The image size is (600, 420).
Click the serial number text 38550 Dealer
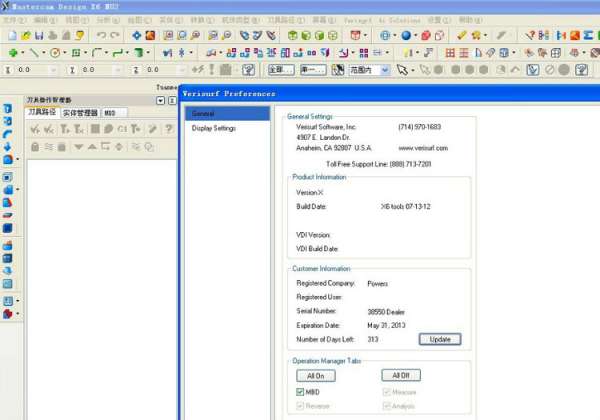[x=386, y=312]
